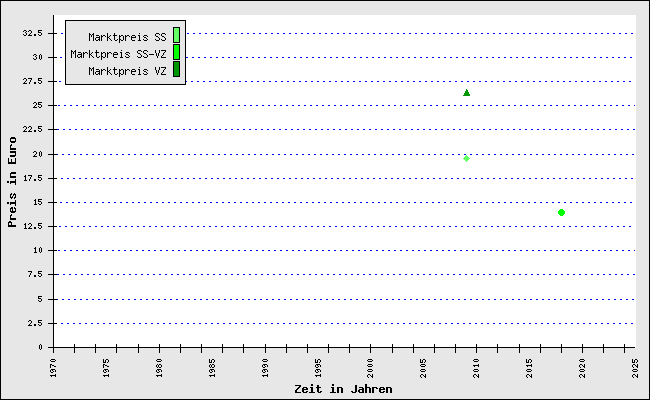The height and width of the screenshot is (400, 650).
Task: Click the x-axis year label 1995
Action: pos(318,368)
